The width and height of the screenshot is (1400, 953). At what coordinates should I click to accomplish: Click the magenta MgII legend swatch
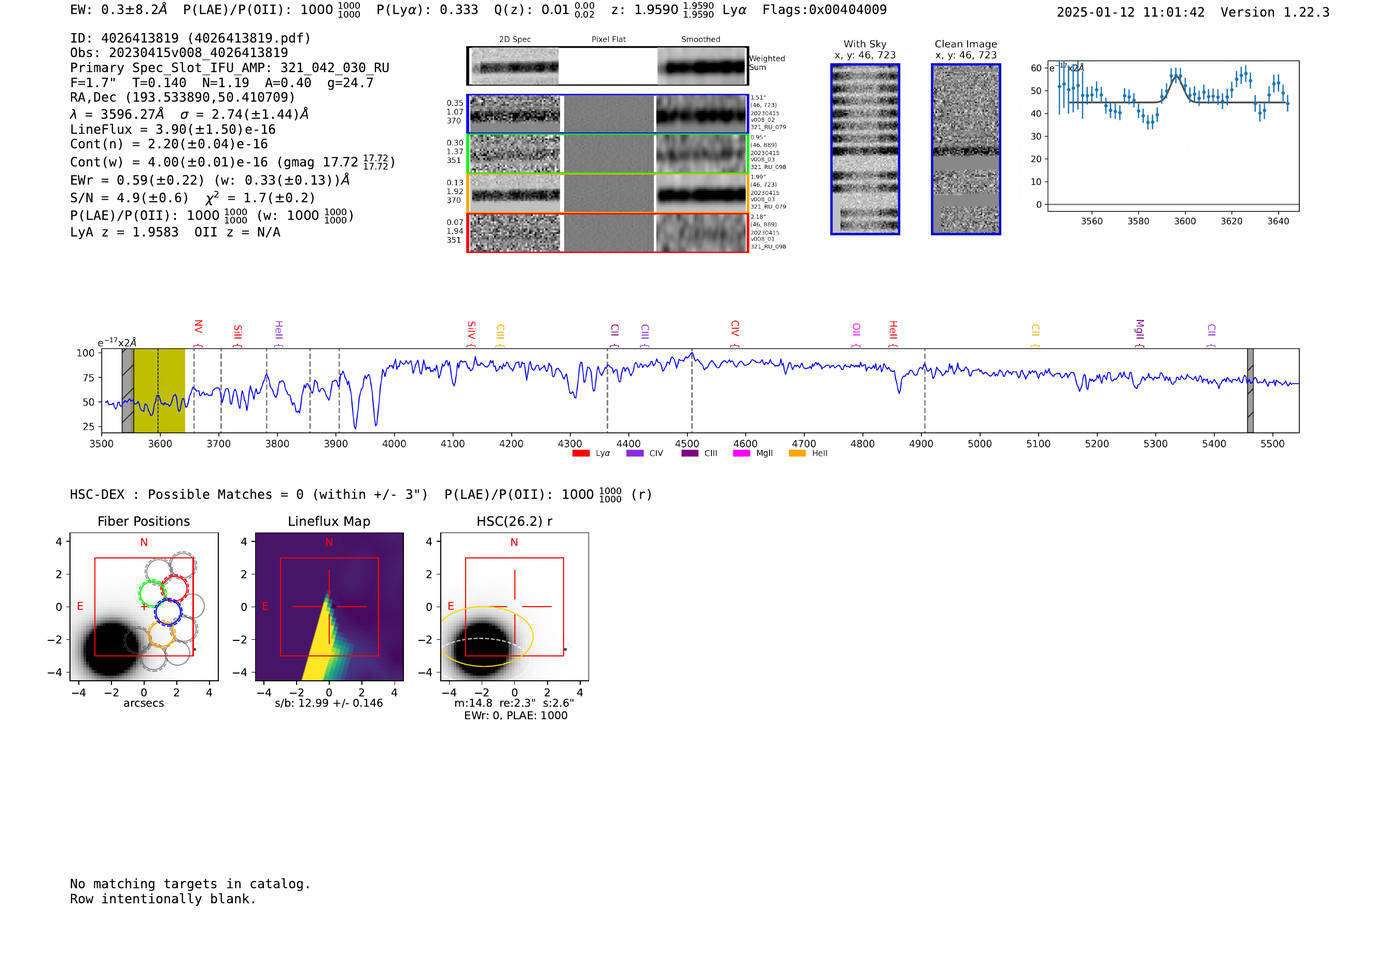click(x=741, y=454)
